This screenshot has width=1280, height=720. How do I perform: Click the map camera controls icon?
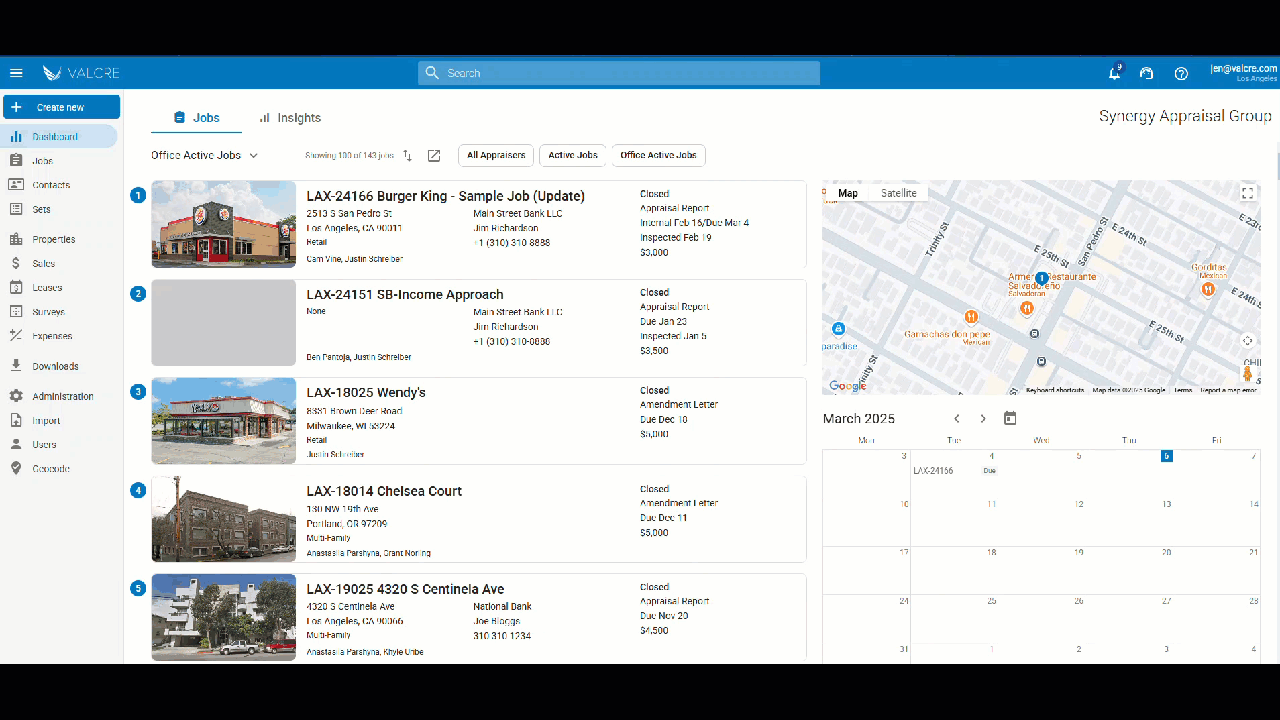click(x=1247, y=341)
